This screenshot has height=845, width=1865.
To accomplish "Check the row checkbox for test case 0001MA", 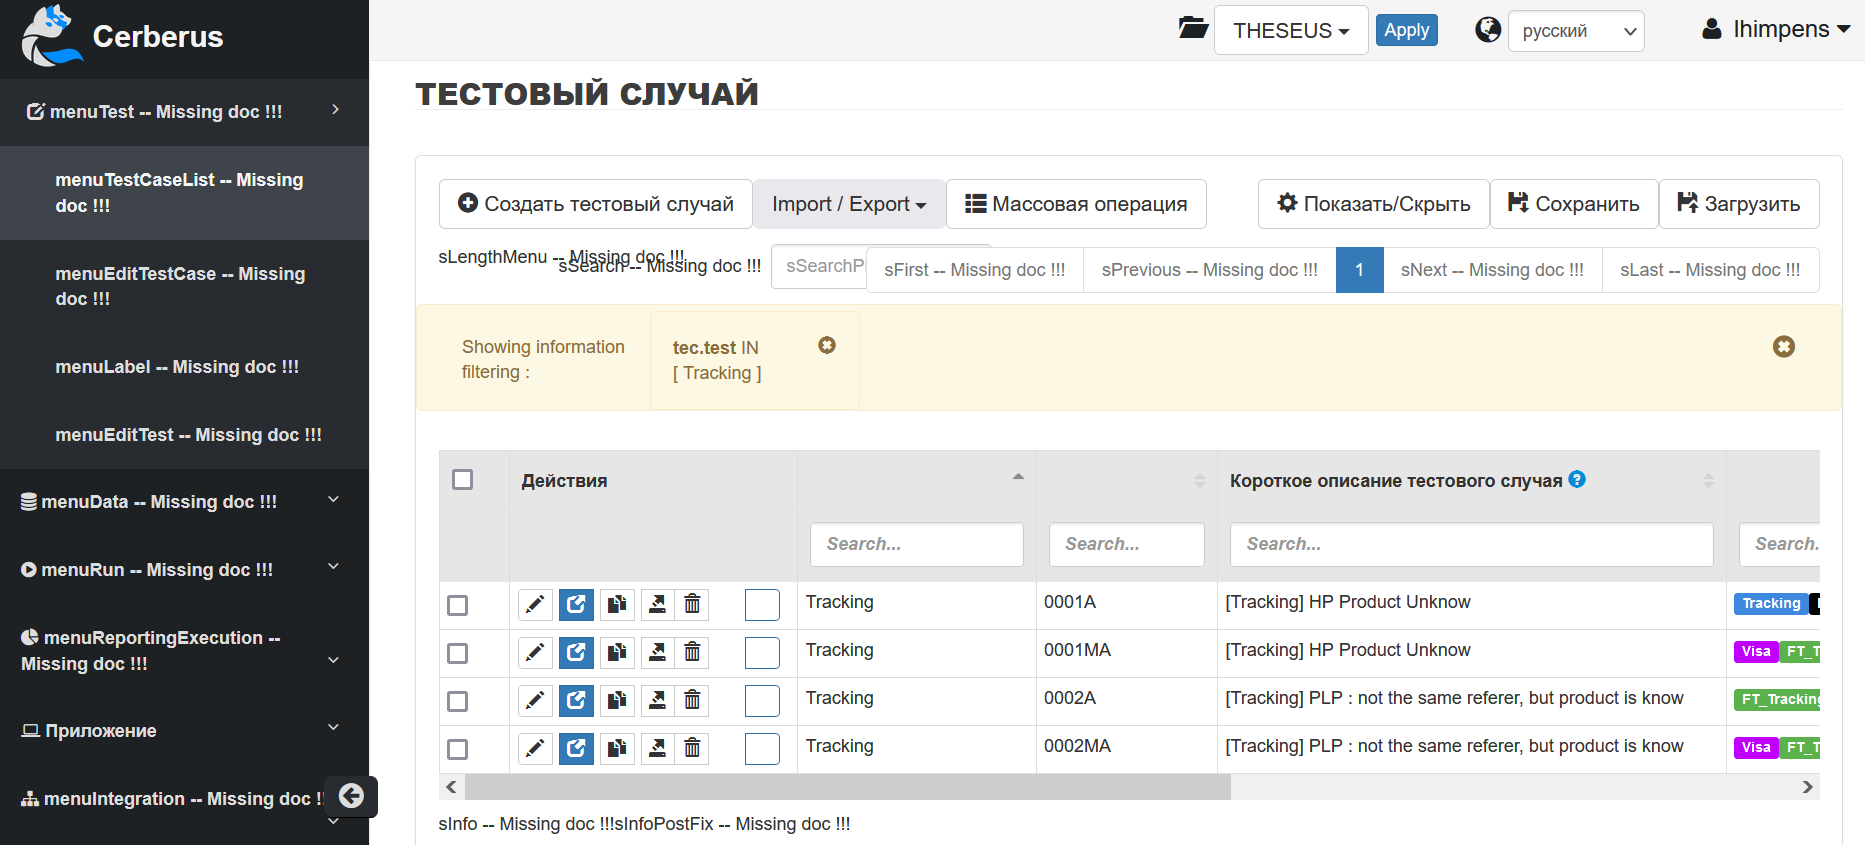I will [458, 653].
